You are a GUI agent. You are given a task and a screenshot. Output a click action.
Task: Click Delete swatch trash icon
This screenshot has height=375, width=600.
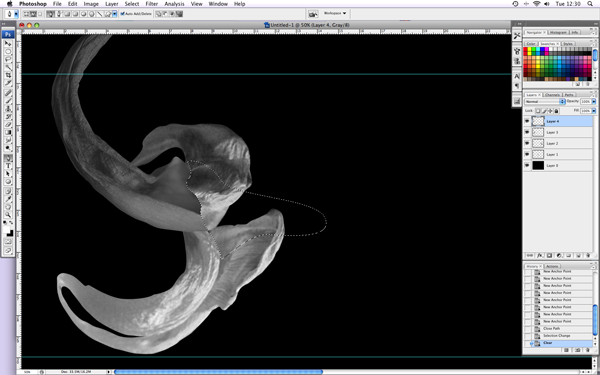click(x=588, y=84)
